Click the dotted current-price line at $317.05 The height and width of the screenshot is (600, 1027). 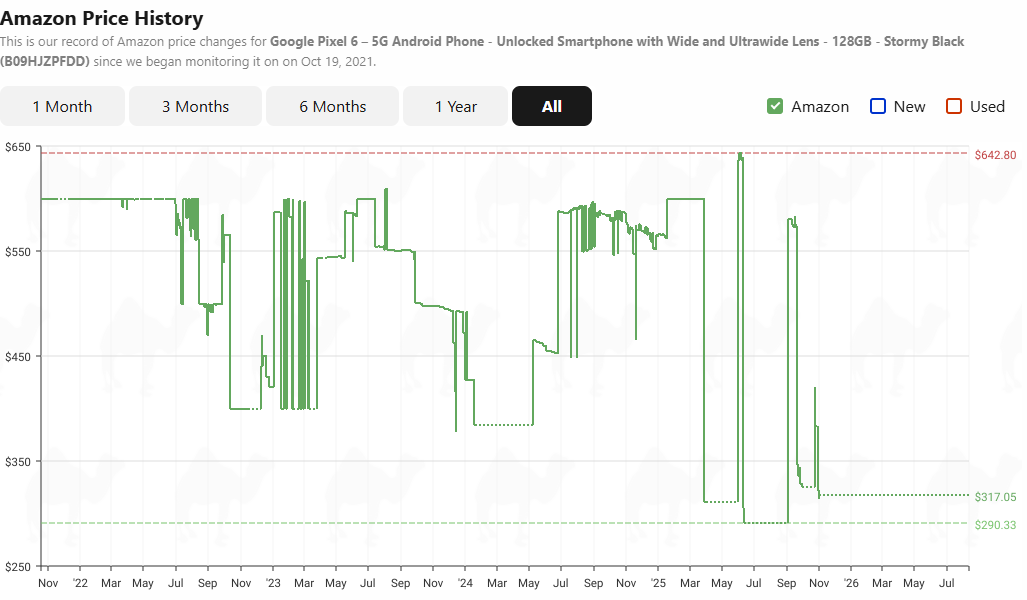point(894,495)
